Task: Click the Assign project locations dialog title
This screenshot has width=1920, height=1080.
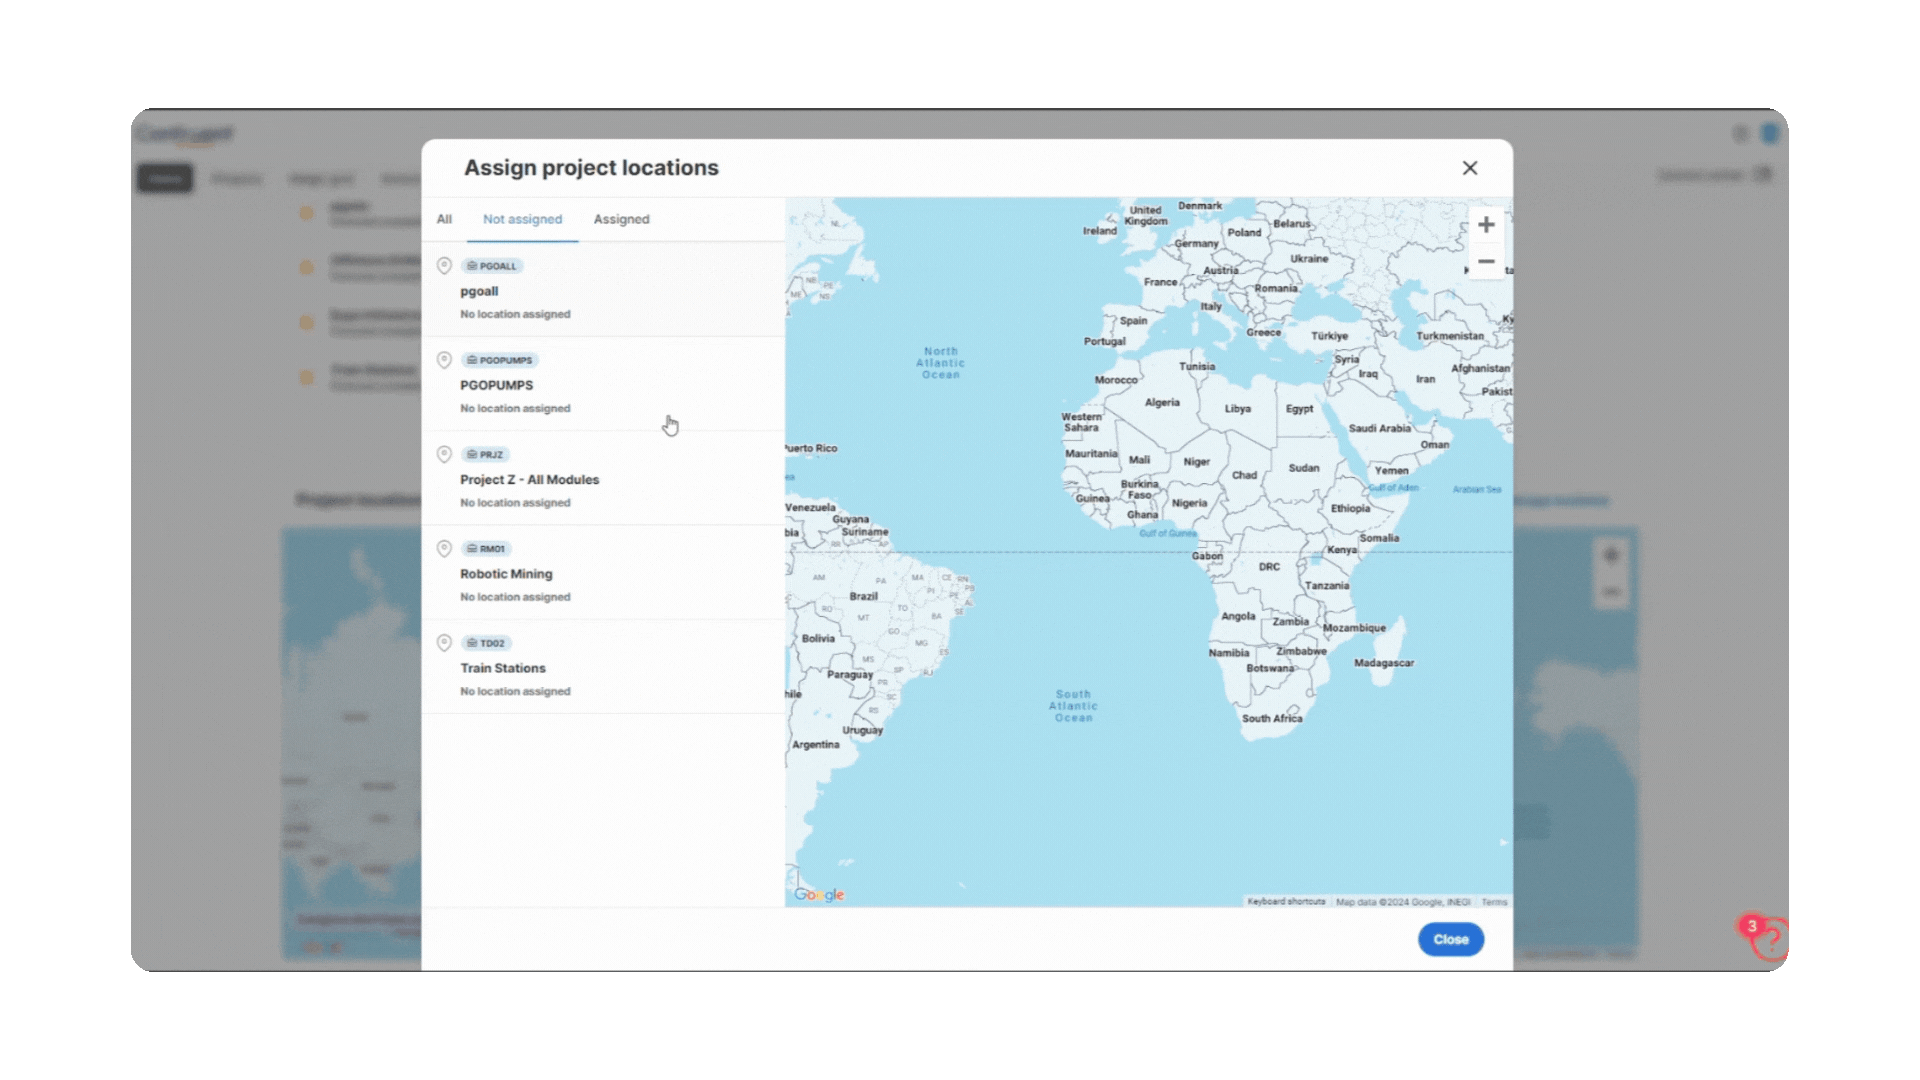Action: point(591,168)
